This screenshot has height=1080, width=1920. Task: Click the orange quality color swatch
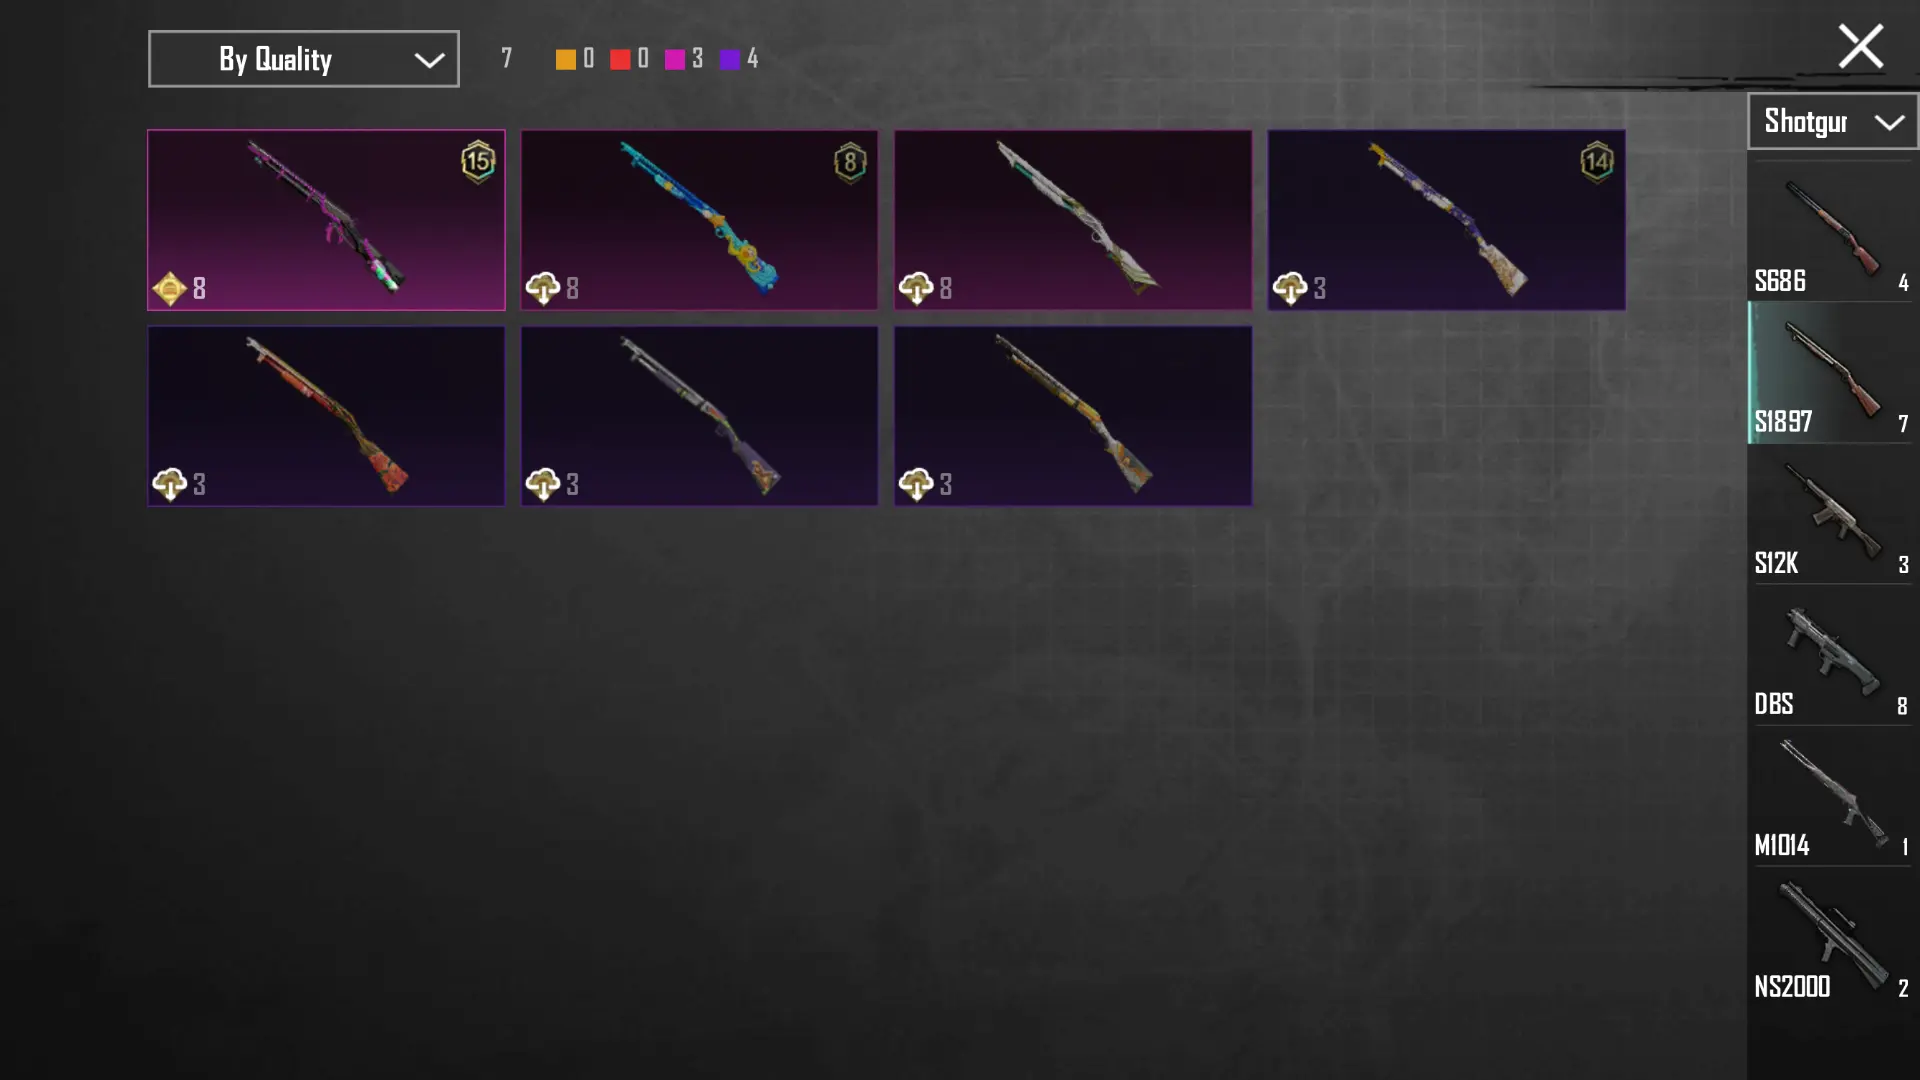[566, 59]
